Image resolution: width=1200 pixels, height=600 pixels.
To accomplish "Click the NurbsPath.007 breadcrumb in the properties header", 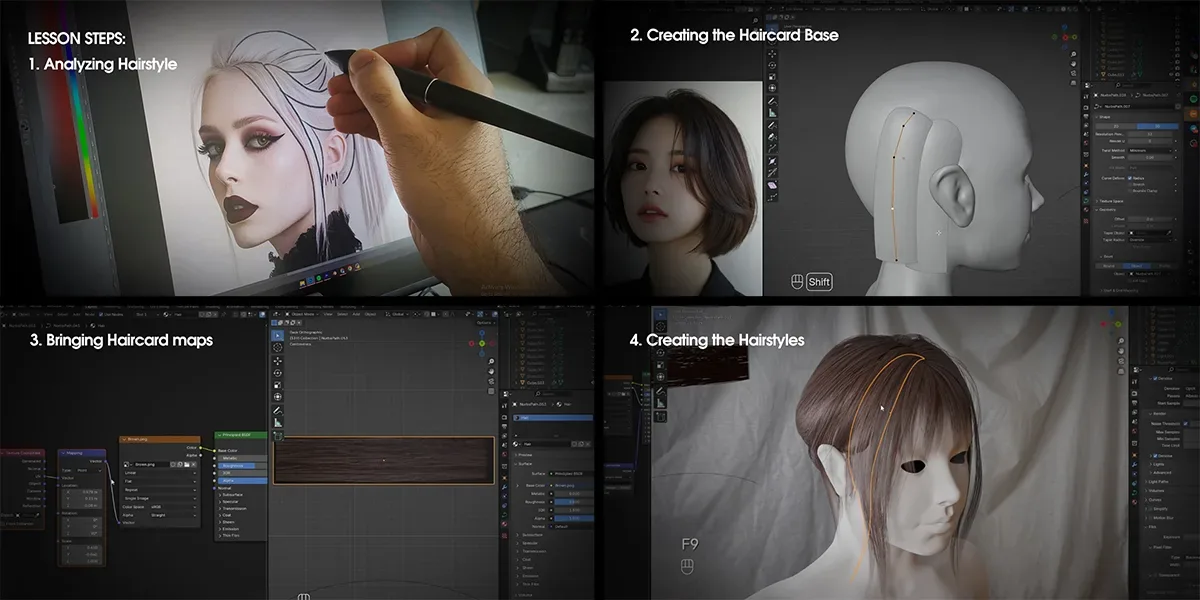I will tap(1154, 95).
